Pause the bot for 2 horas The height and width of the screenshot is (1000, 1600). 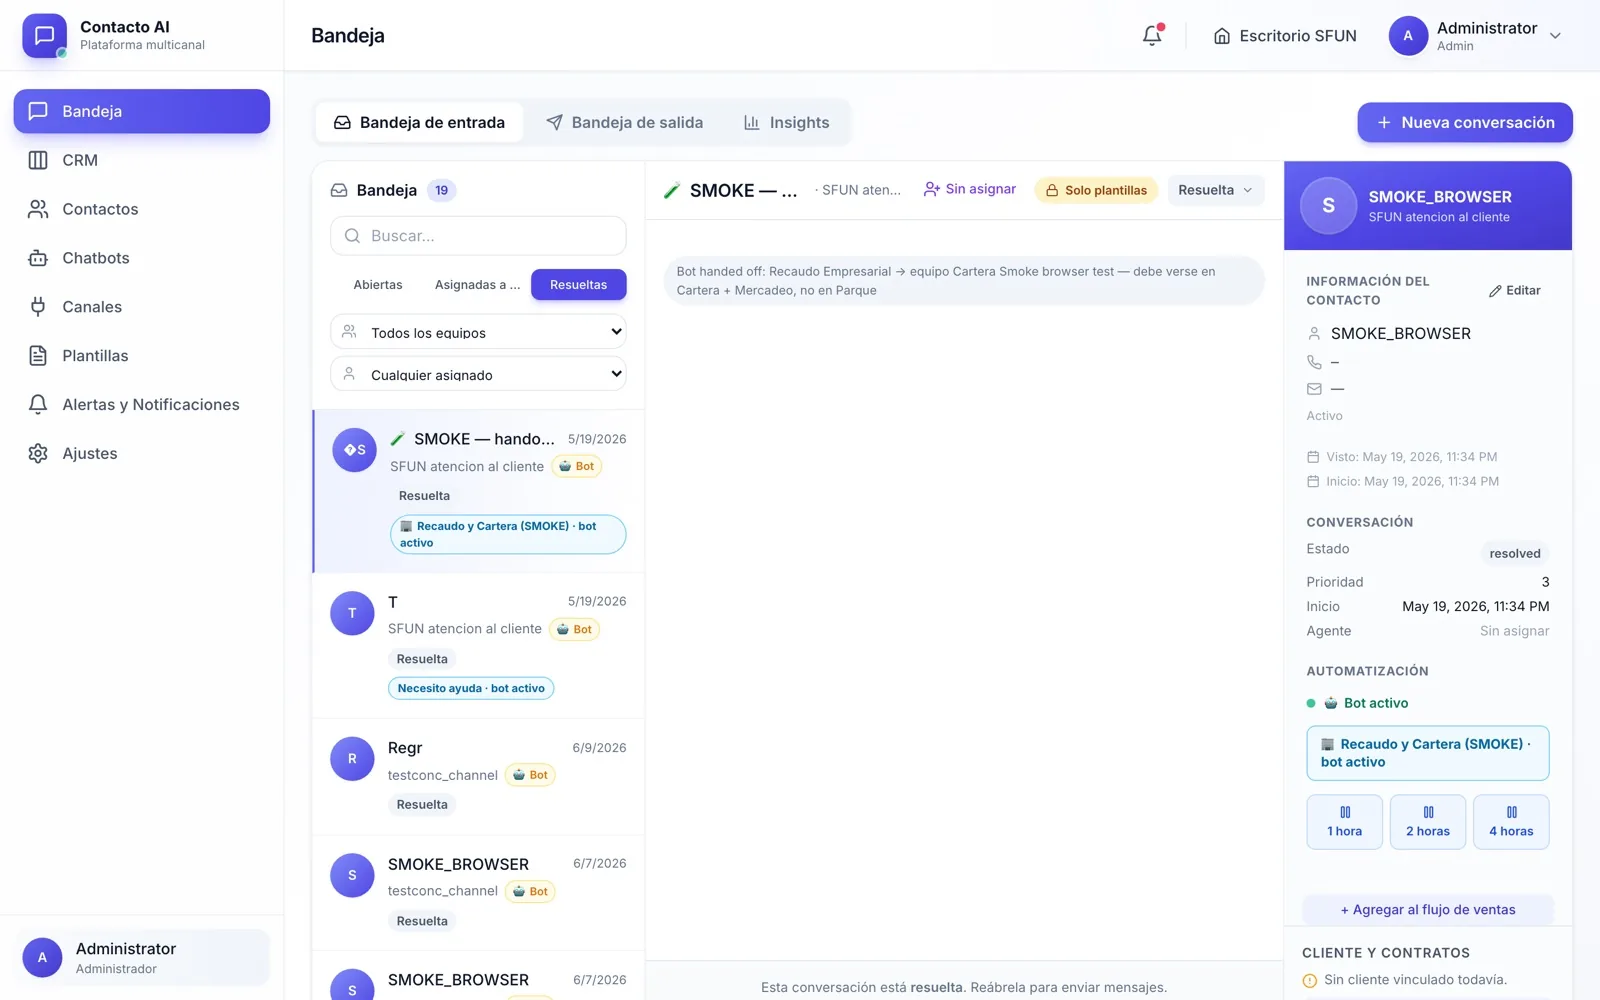coord(1428,822)
